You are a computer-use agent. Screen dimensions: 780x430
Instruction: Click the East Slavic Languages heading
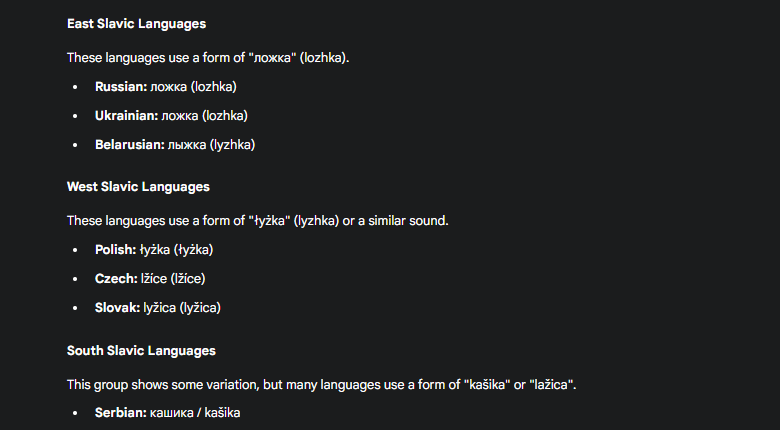[x=136, y=24]
